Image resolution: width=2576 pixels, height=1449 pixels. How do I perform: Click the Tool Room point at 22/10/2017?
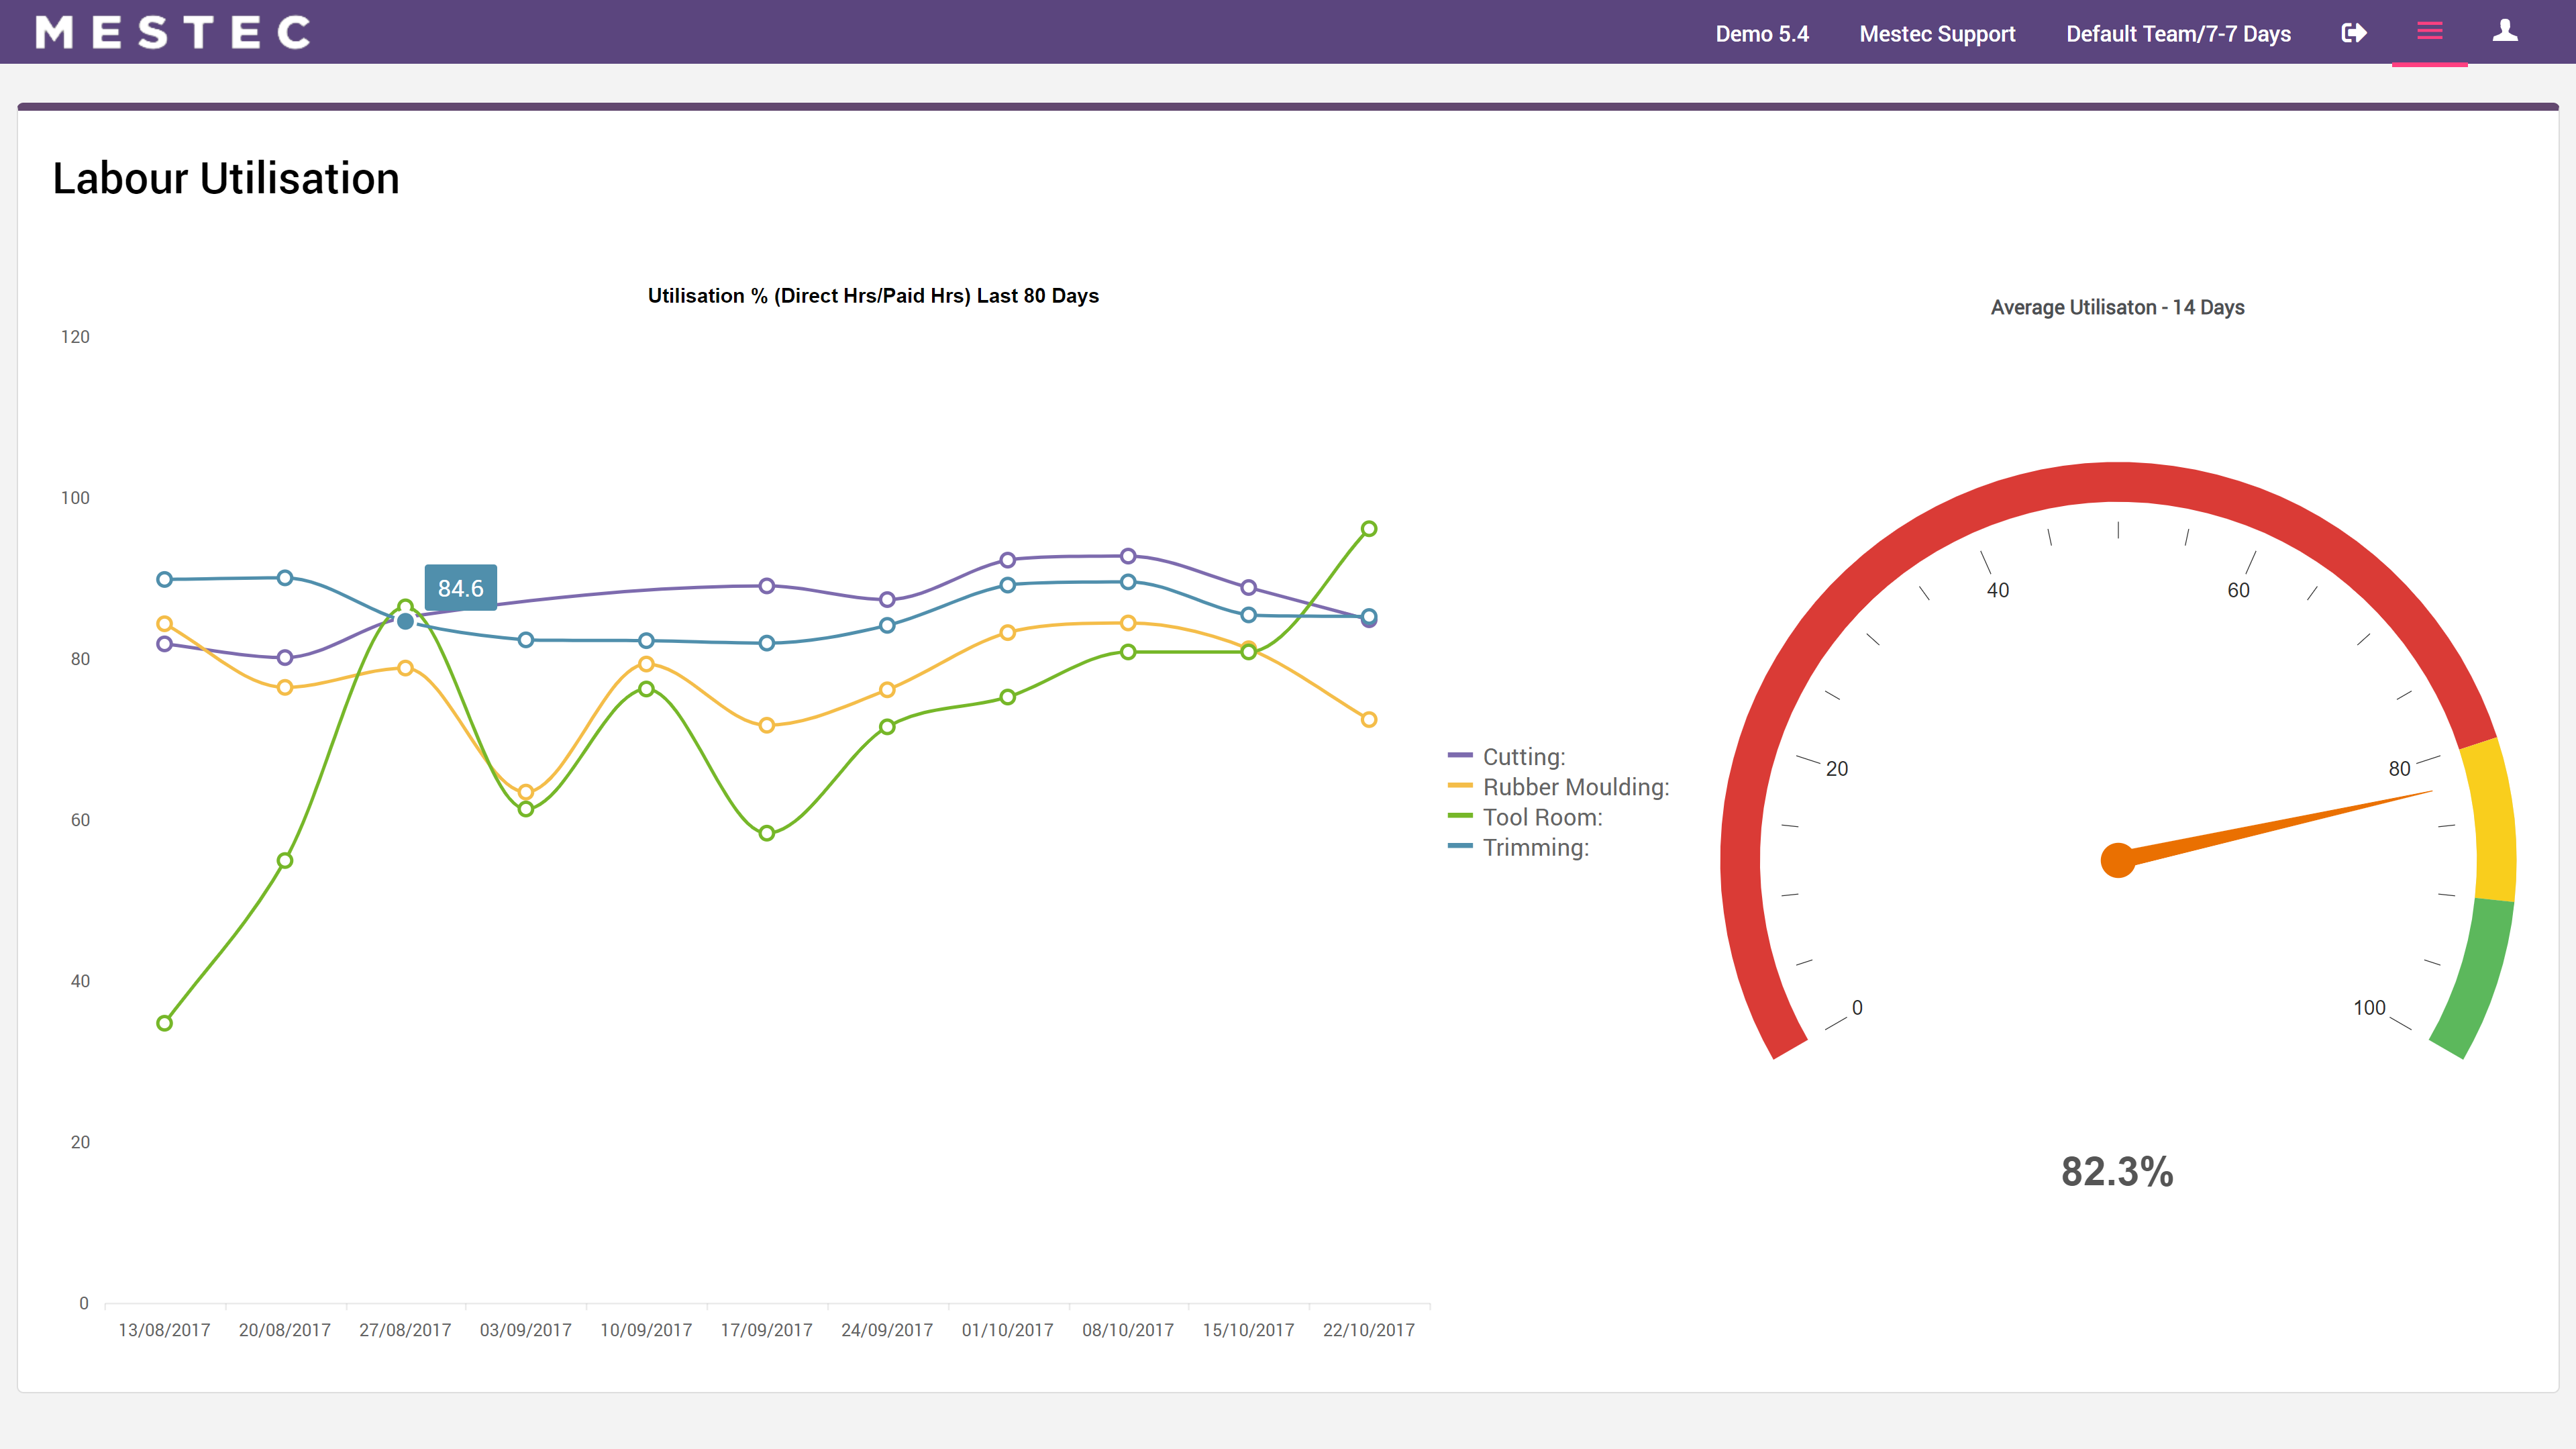pos(1368,529)
